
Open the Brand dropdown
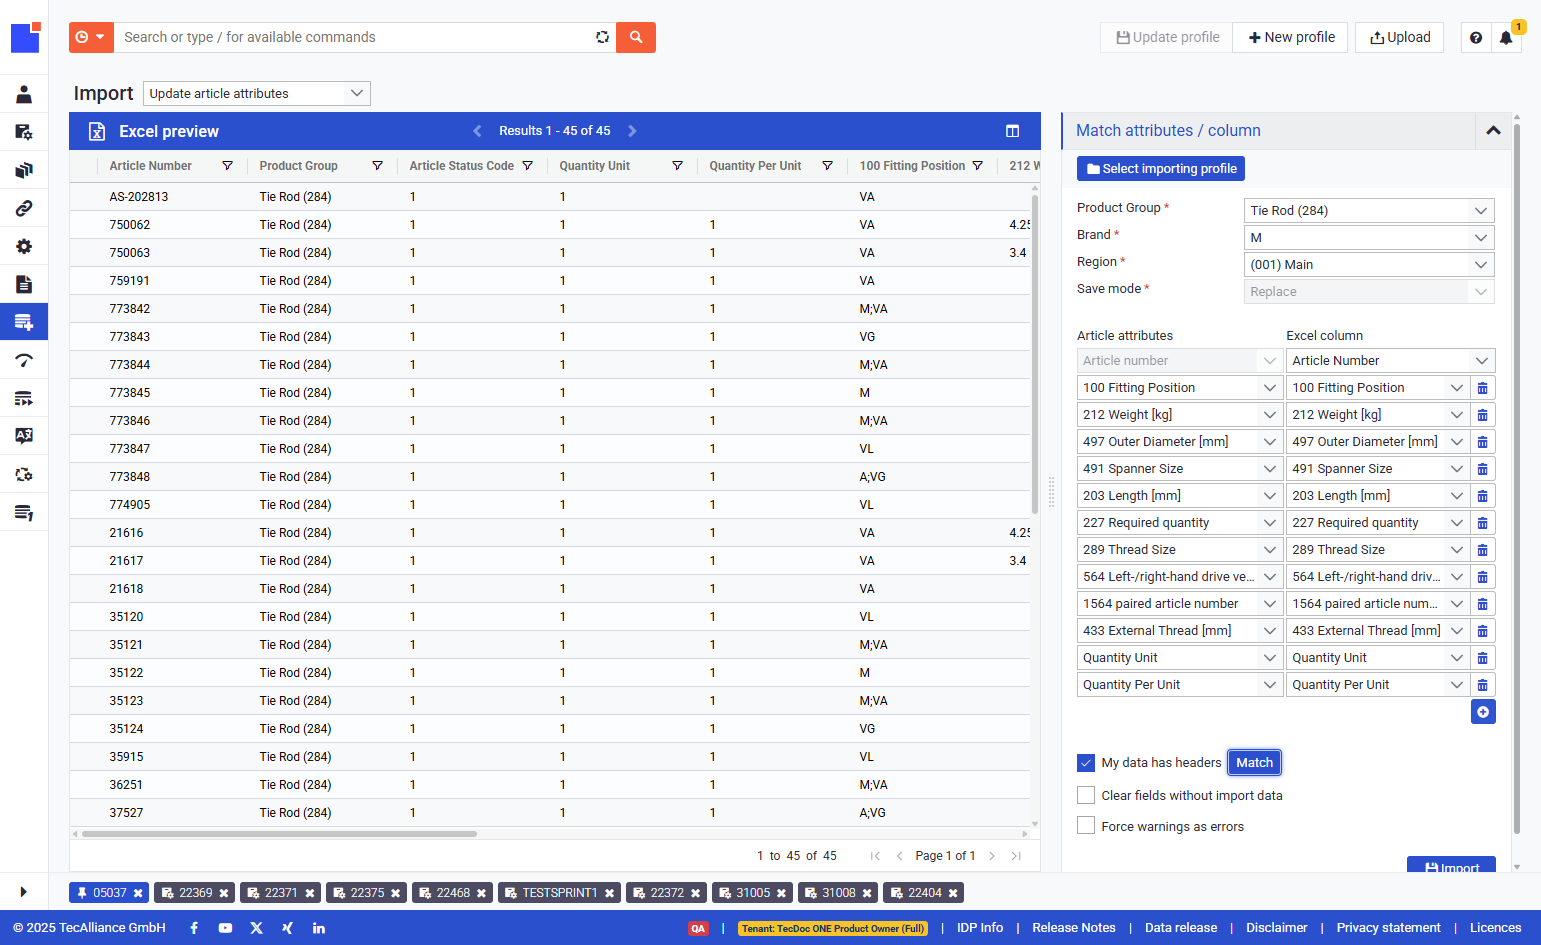[x=1370, y=238]
